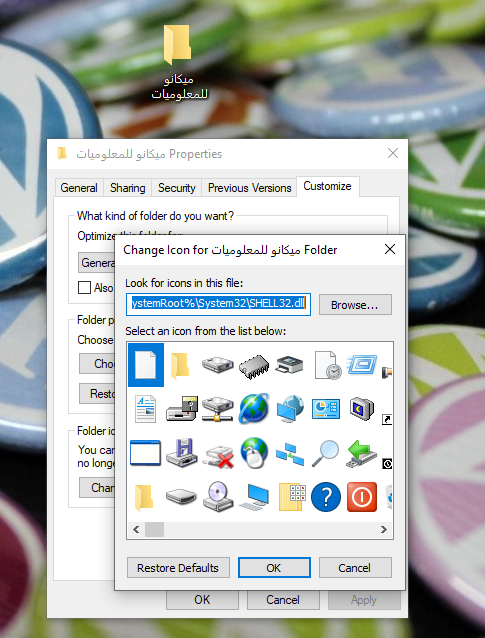Select the desktop folder ميكانو للمعلوميات
This screenshot has width=485, height=638.
178,62
